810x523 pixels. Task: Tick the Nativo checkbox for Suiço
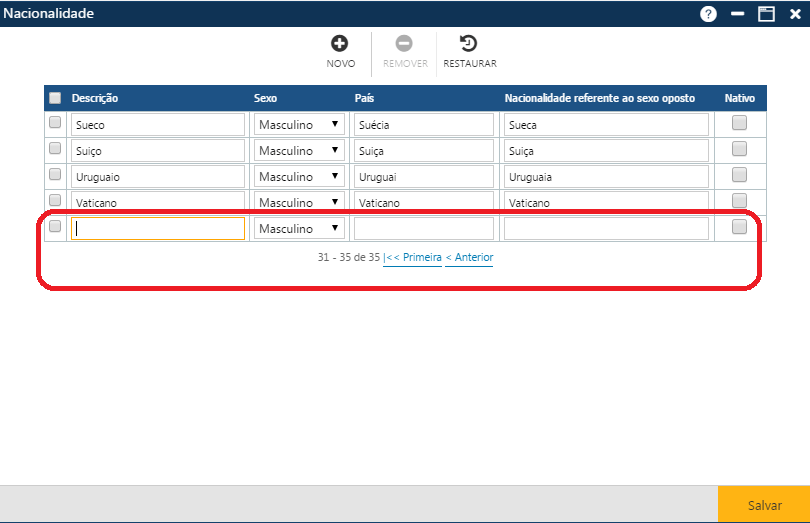pyautogui.click(x=739, y=149)
